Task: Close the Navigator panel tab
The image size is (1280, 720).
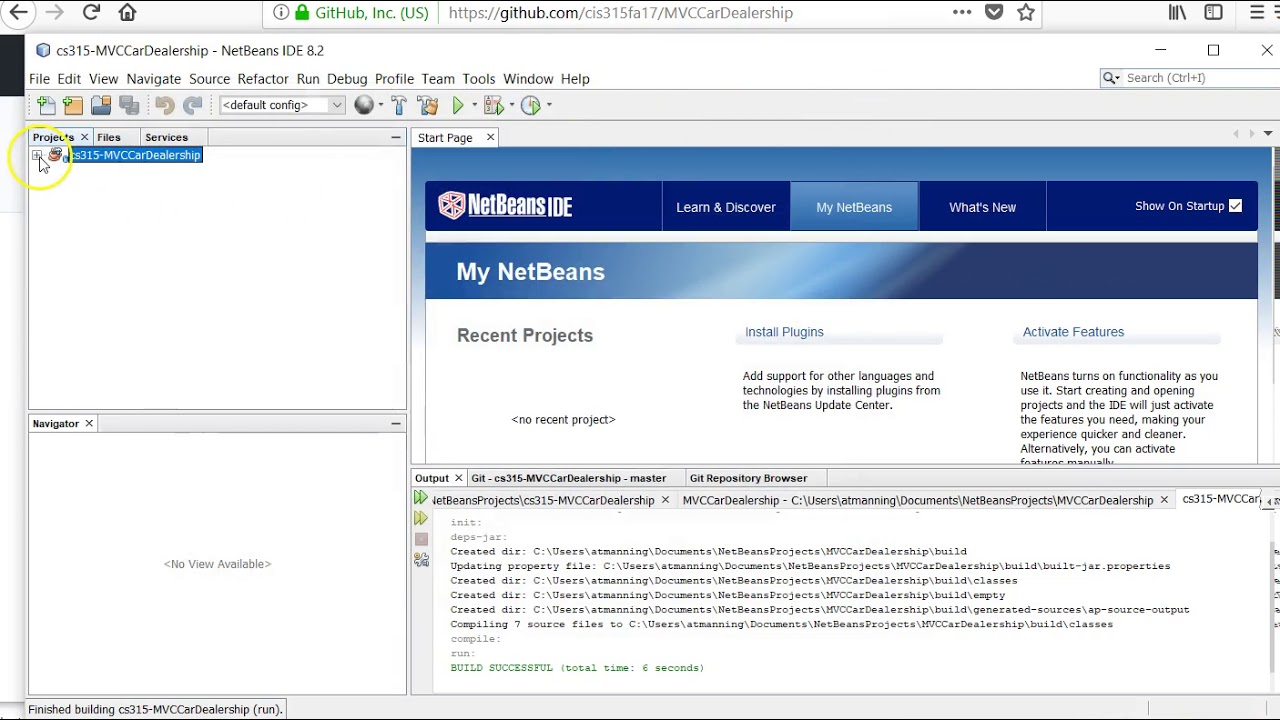Action: (89, 424)
